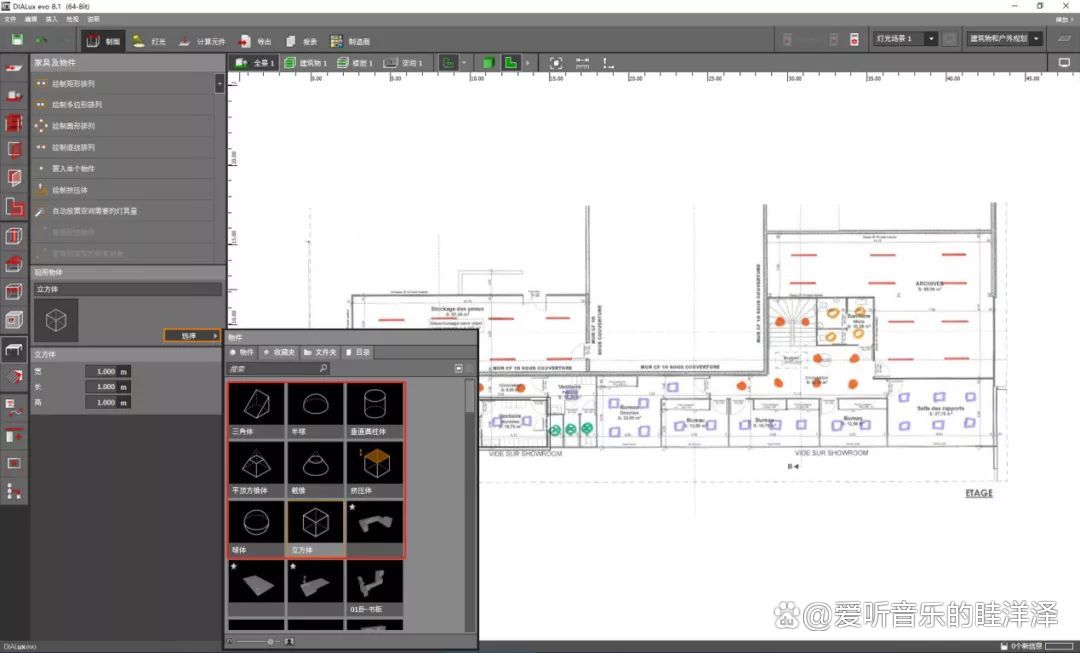Click the magnifier search icon

tap(323, 369)
